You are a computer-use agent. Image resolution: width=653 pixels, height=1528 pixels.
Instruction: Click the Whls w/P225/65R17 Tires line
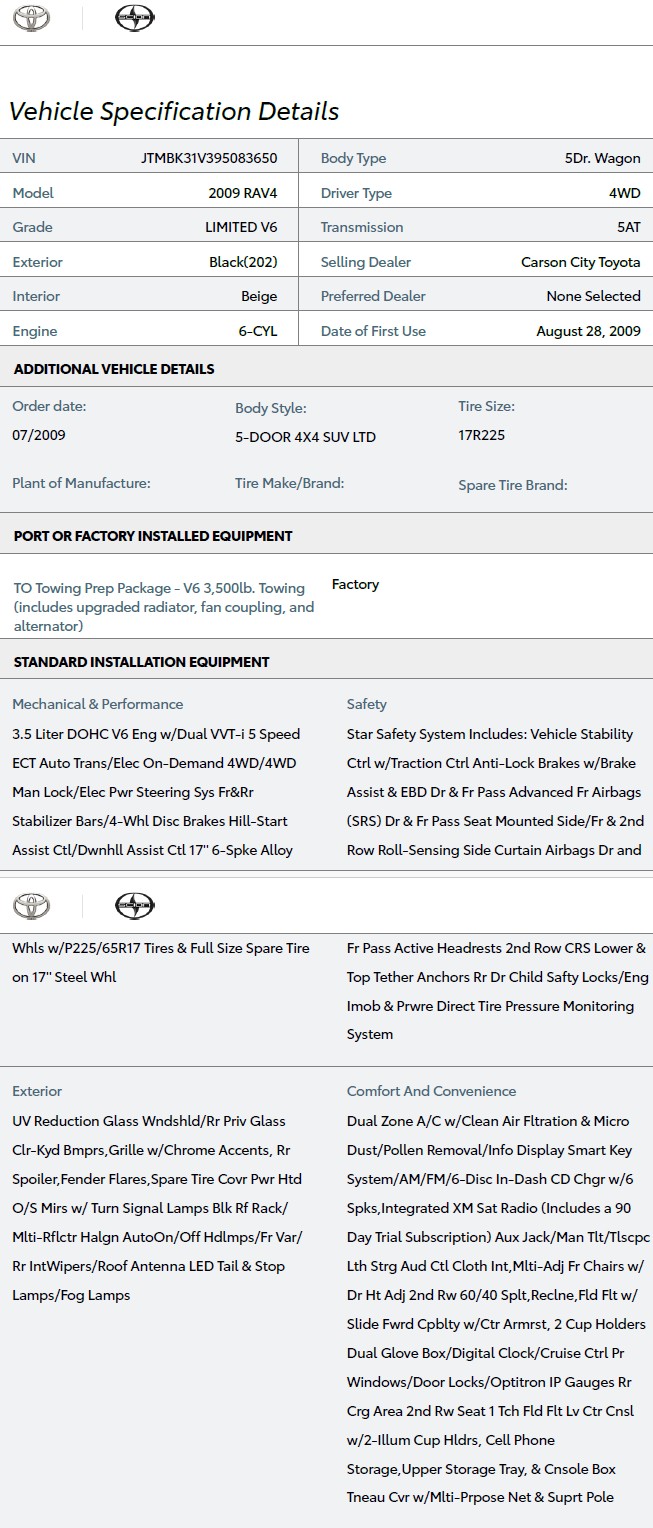(x=161, y=948)
